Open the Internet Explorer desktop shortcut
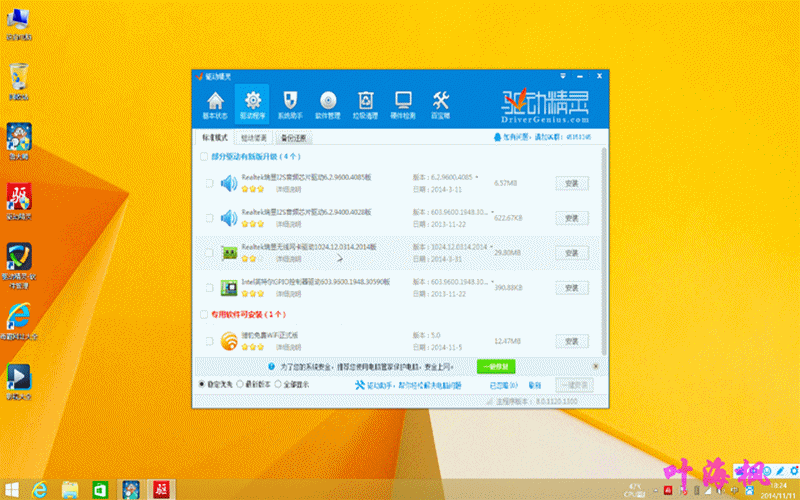This screenshot has height=500, width=800. 19,321
